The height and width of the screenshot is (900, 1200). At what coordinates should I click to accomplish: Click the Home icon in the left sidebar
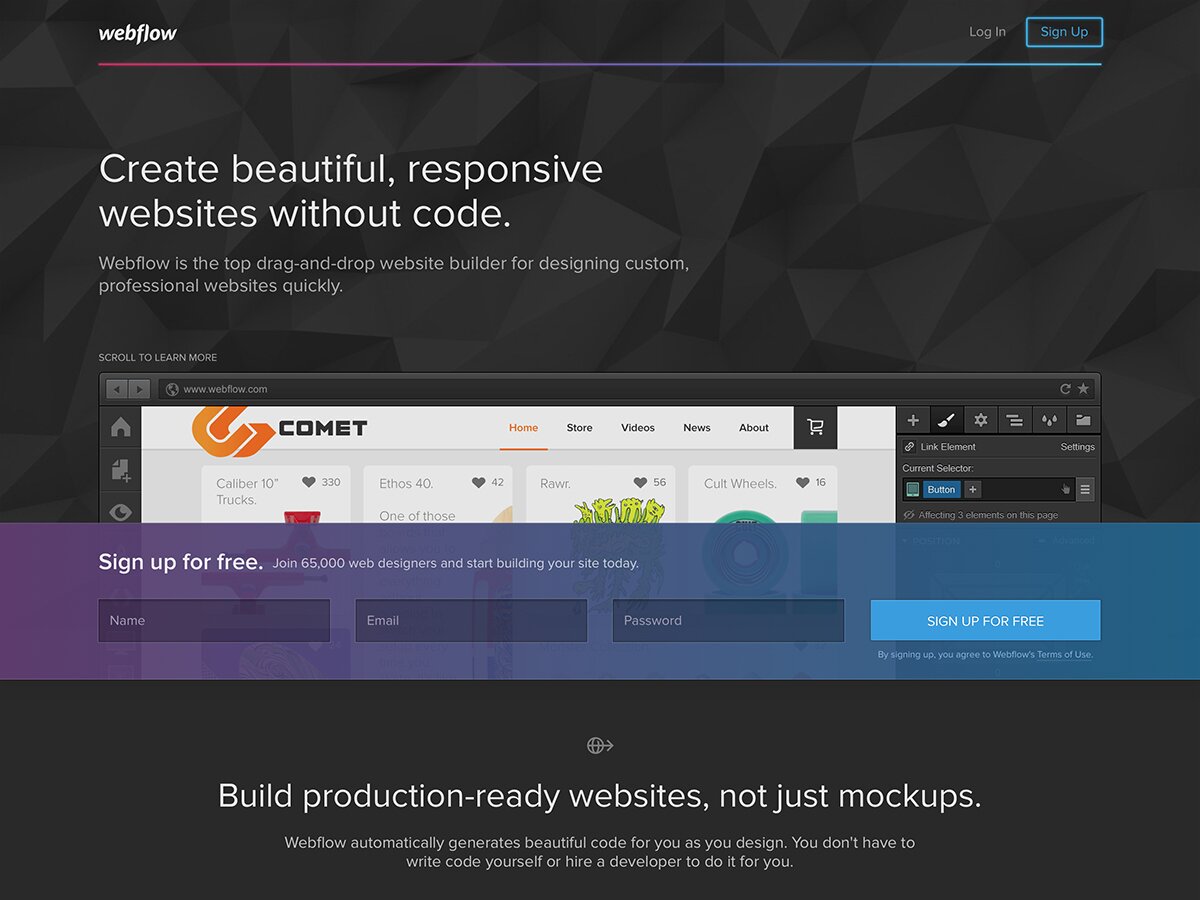point(120,427)
